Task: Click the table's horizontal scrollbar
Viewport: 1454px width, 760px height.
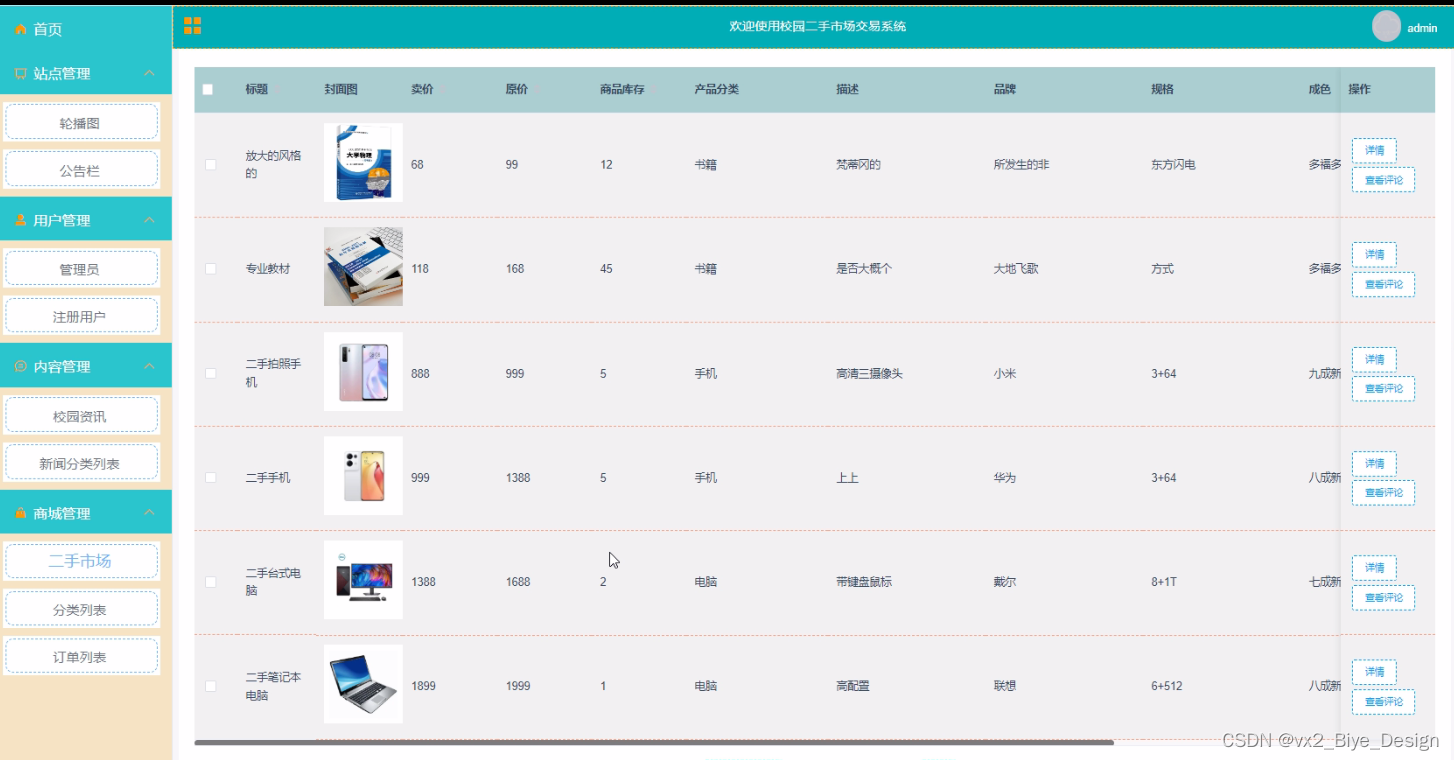Action: [654, 743]
